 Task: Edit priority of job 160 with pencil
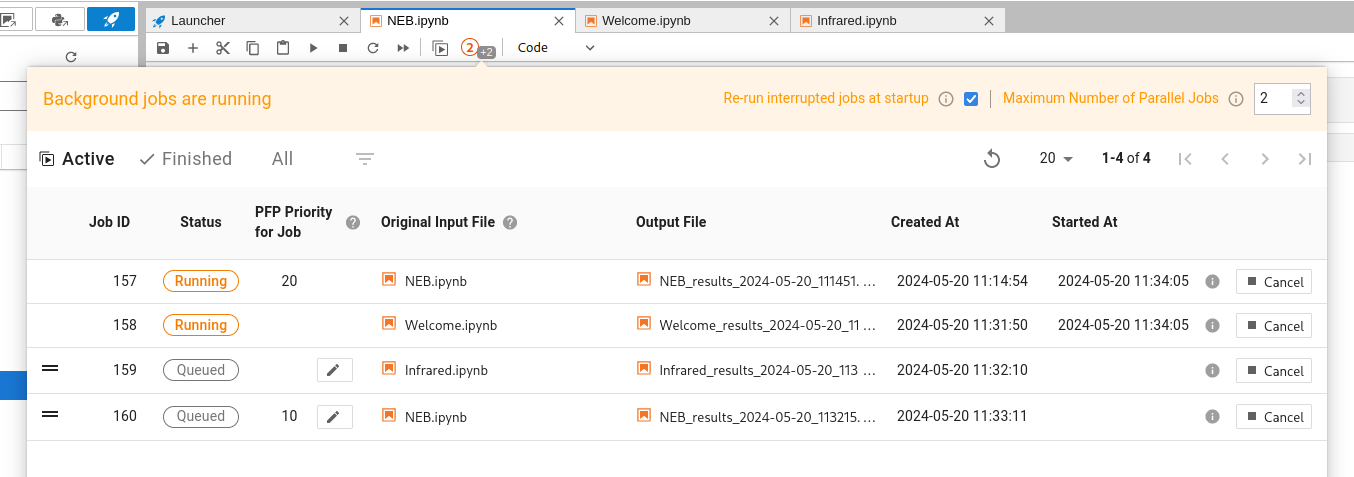tap(335, 416)
